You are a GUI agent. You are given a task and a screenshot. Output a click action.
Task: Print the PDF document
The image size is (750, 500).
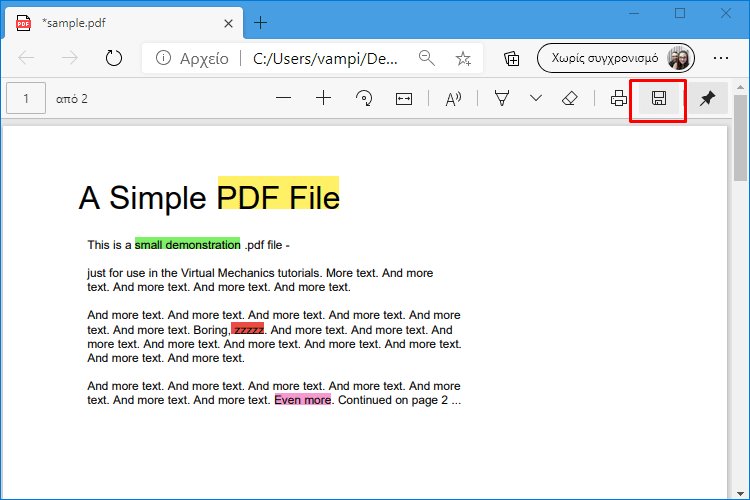click(x=618, y=98)
